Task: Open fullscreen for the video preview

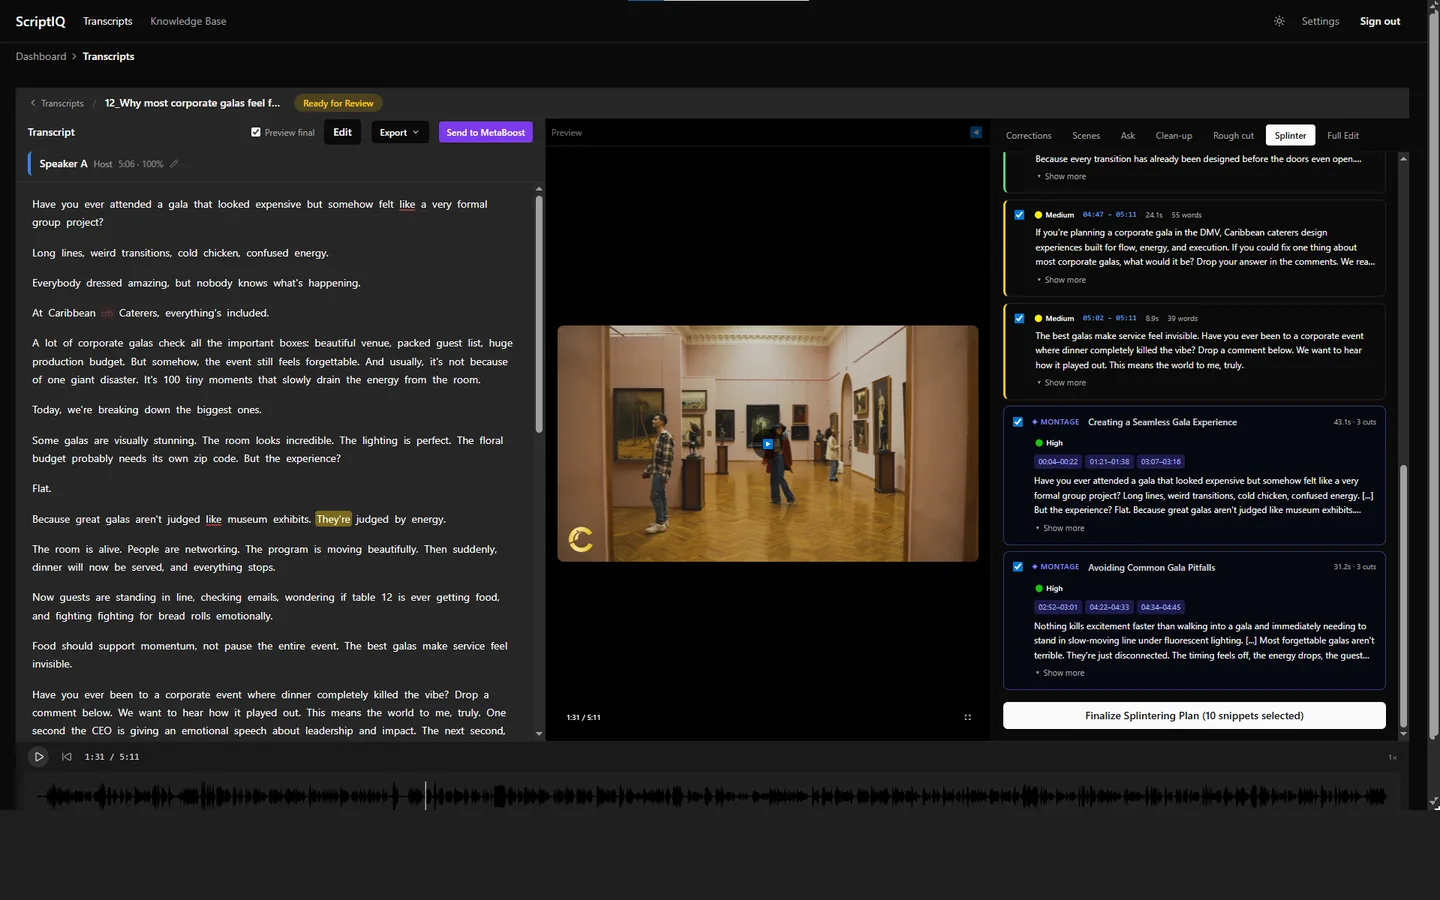Action: coord(967,717)
